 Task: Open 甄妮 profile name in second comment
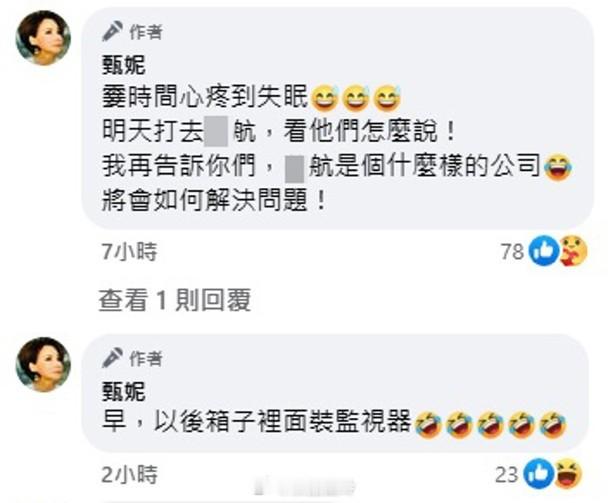124,391
